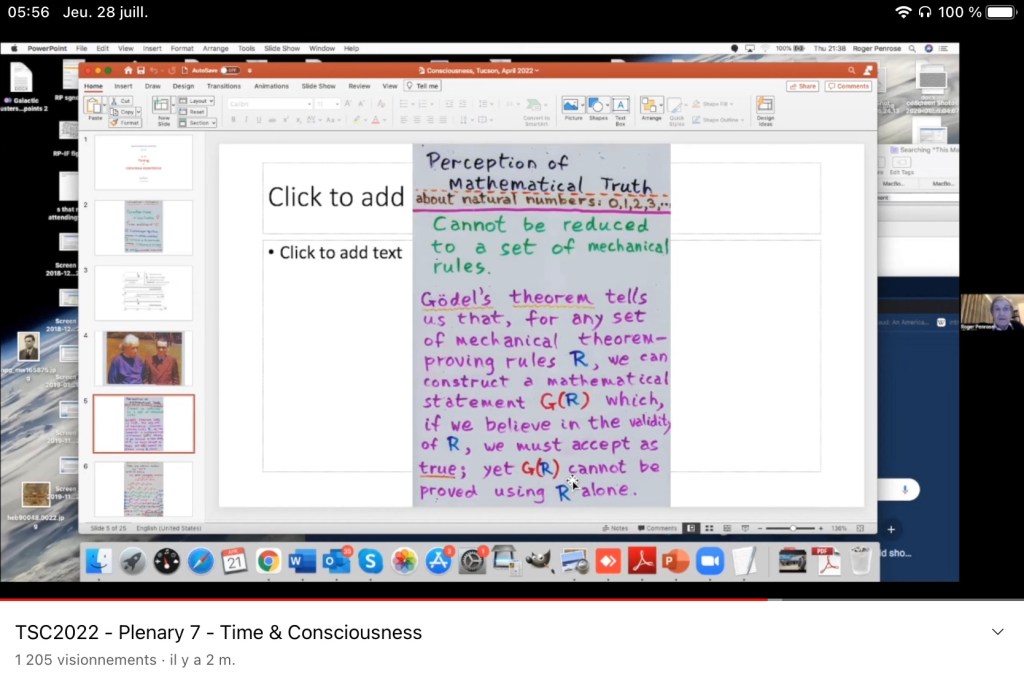
Task: Toggle the AutoSave switch
Action: (x=229, y=71)
